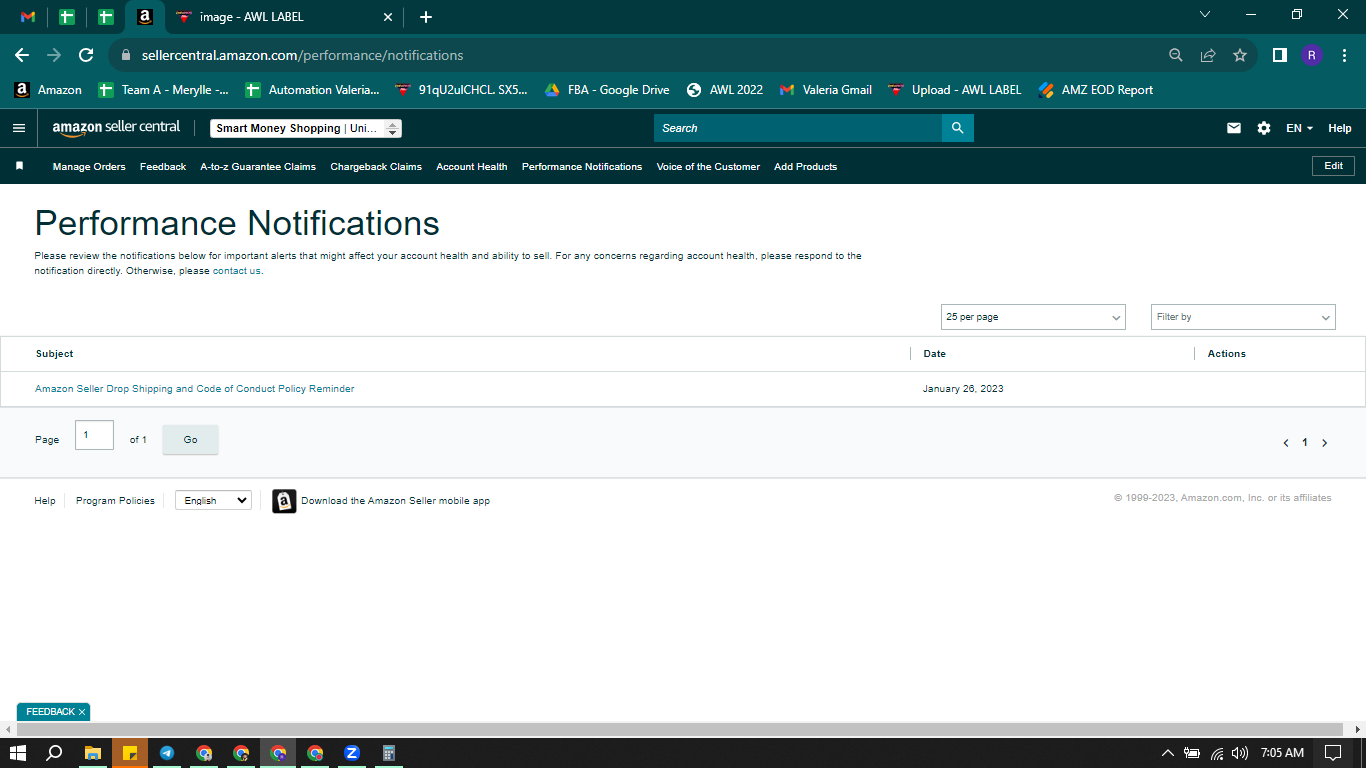Open Add Products in the navigation bar

click(x=805, y=167)
